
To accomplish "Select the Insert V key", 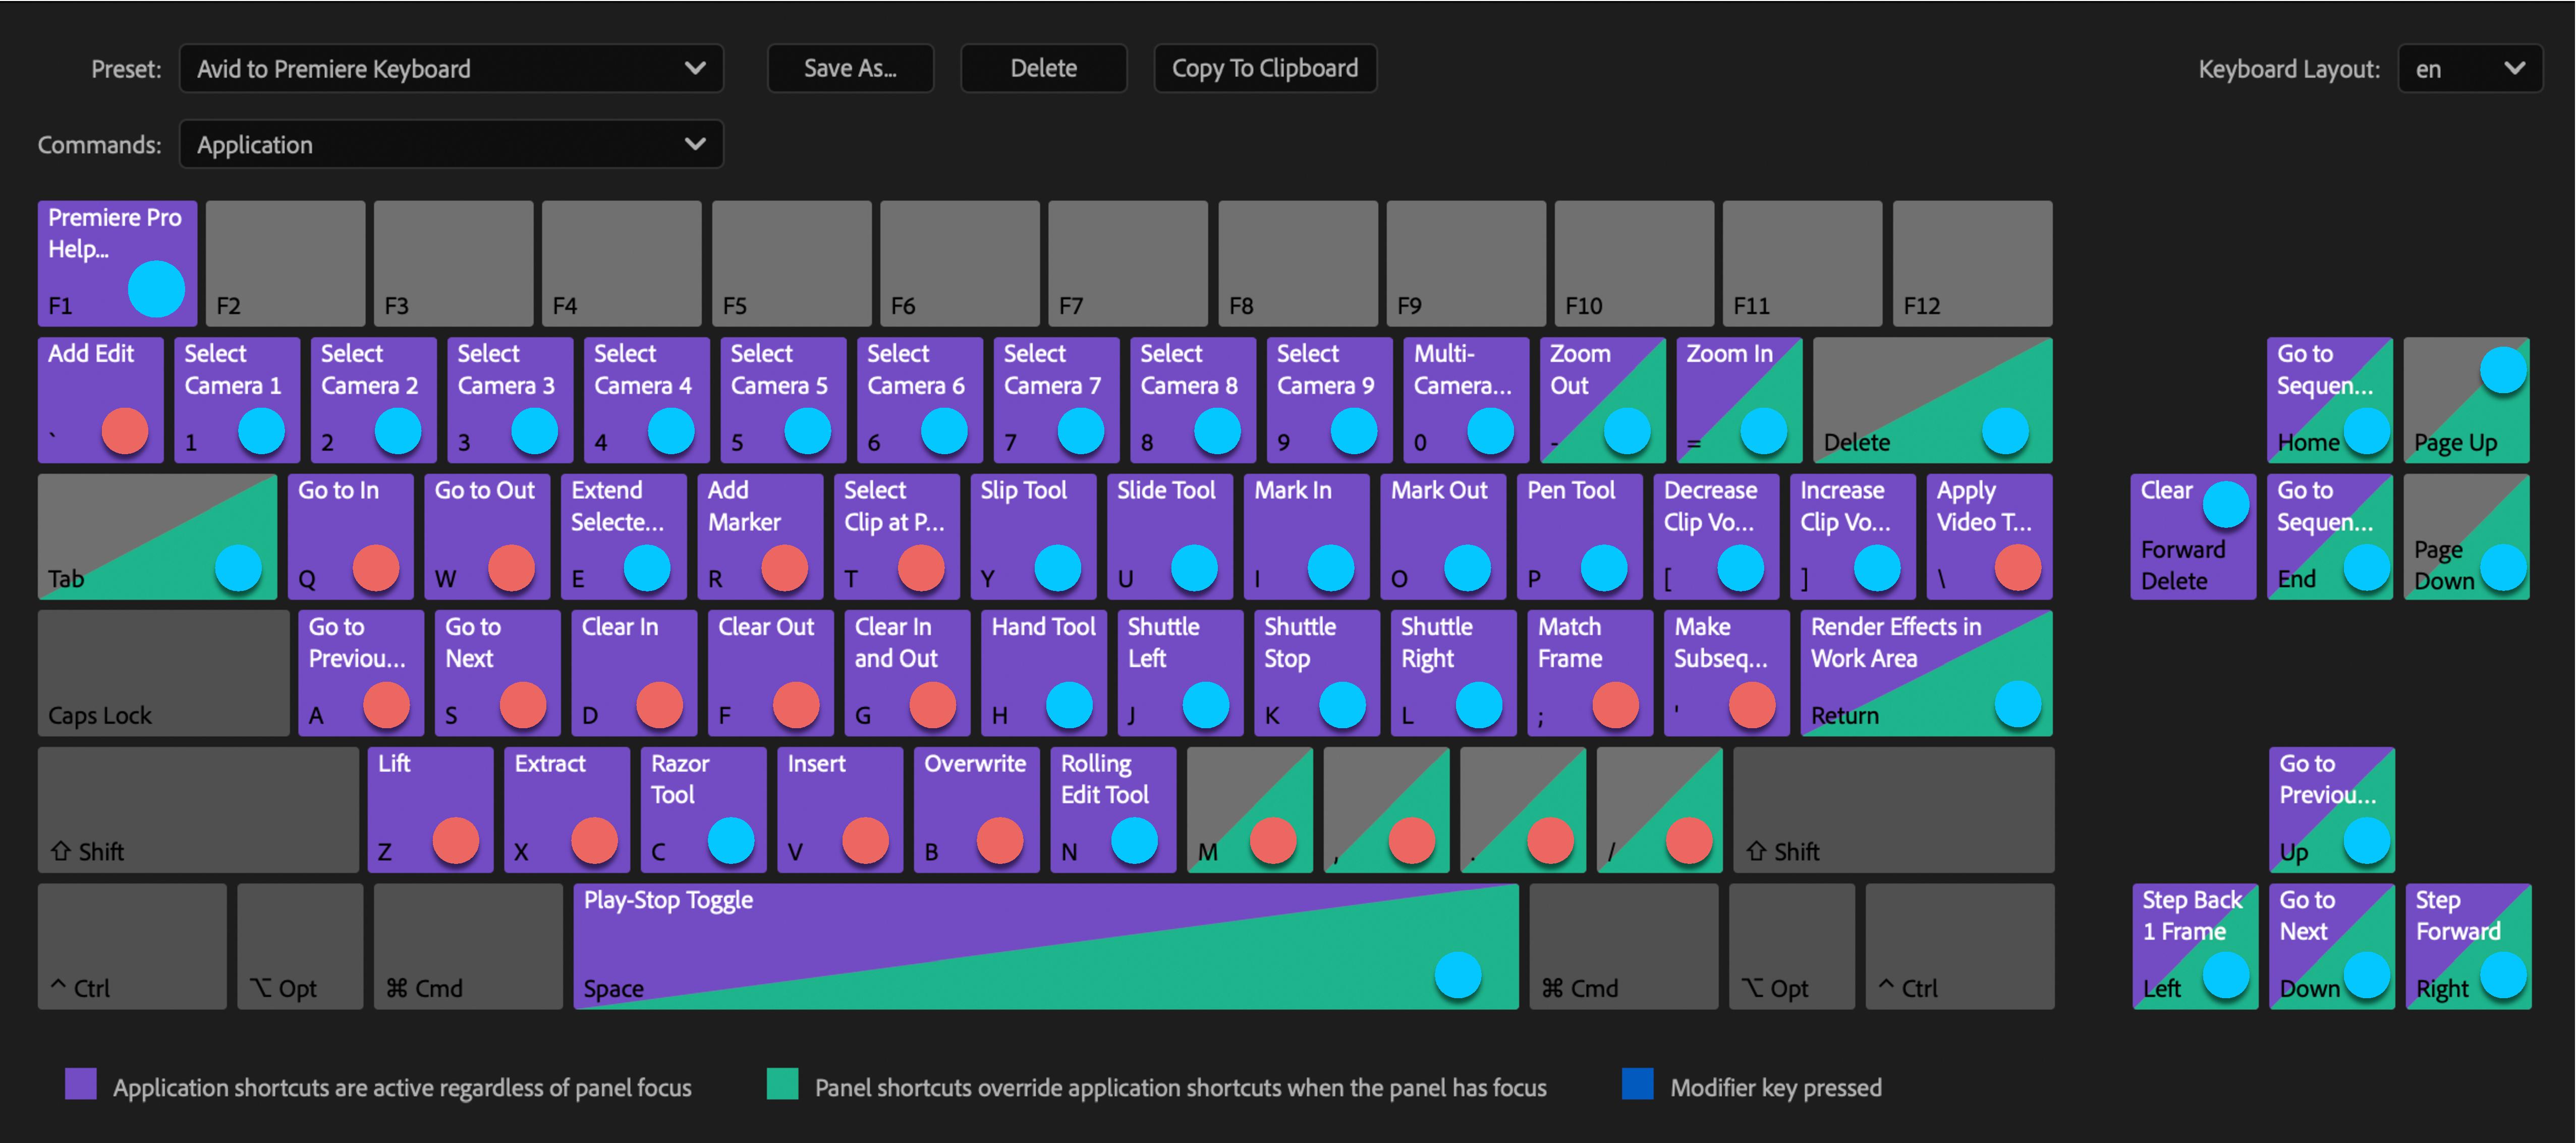I will [x=840, y=810].
